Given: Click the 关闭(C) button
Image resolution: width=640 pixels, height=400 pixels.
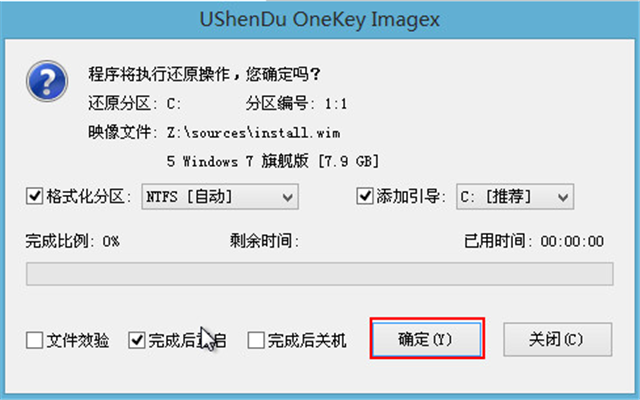Looking at the screenshot, I should [558, 339].
